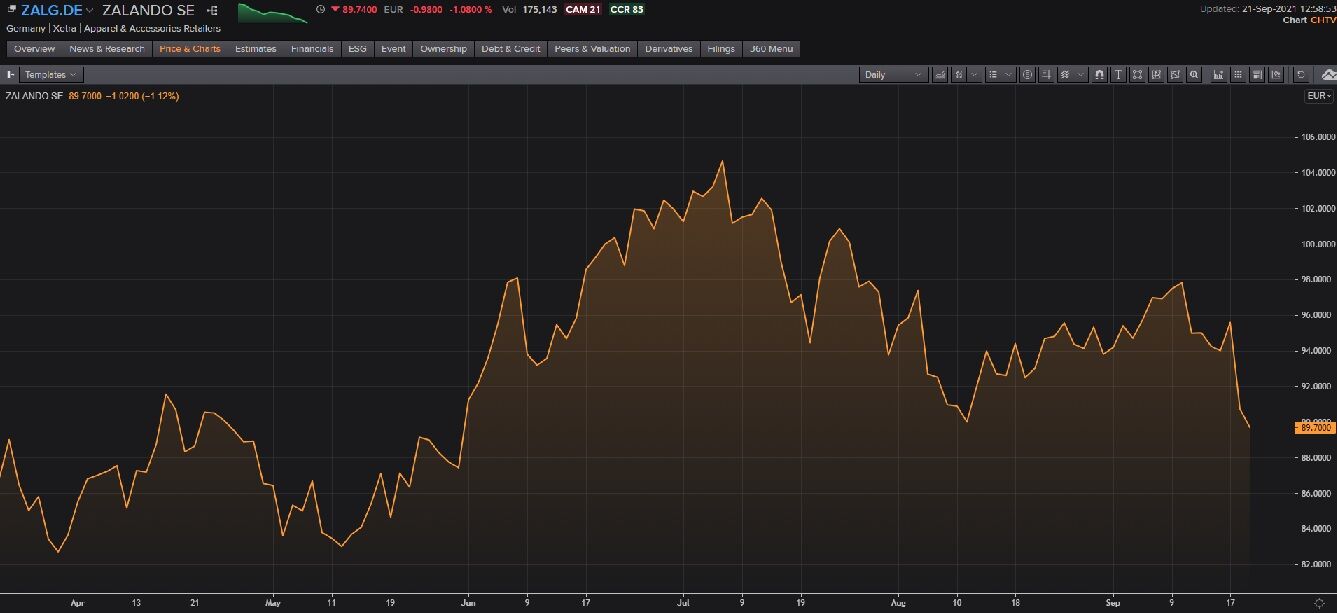Click the chart export icon before refresh

tap(1276, 75)
